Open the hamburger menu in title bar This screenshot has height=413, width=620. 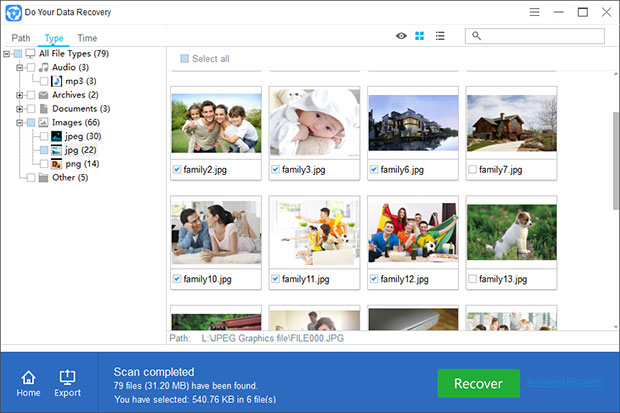[535, 12]
